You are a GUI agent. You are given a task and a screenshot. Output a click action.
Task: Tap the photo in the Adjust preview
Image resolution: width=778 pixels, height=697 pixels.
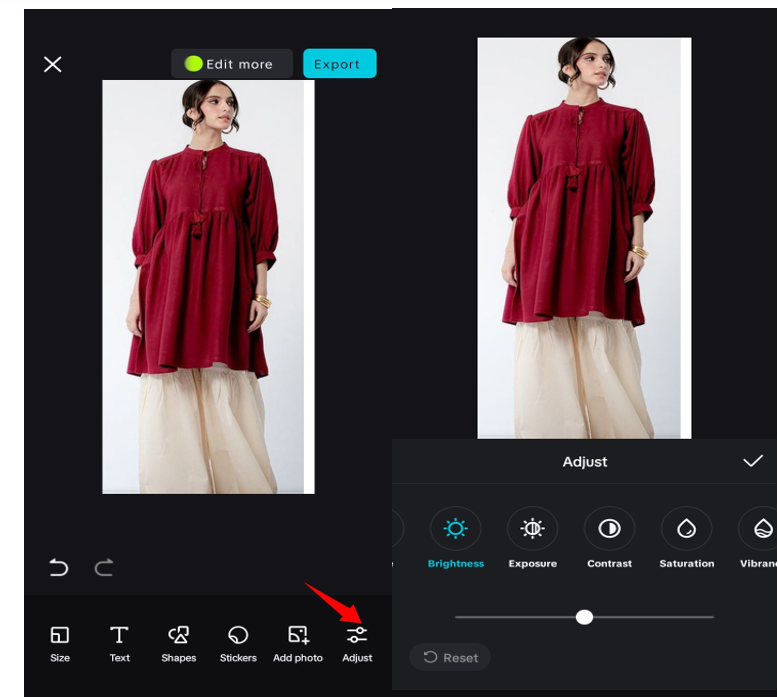click(x=584, y=238)
